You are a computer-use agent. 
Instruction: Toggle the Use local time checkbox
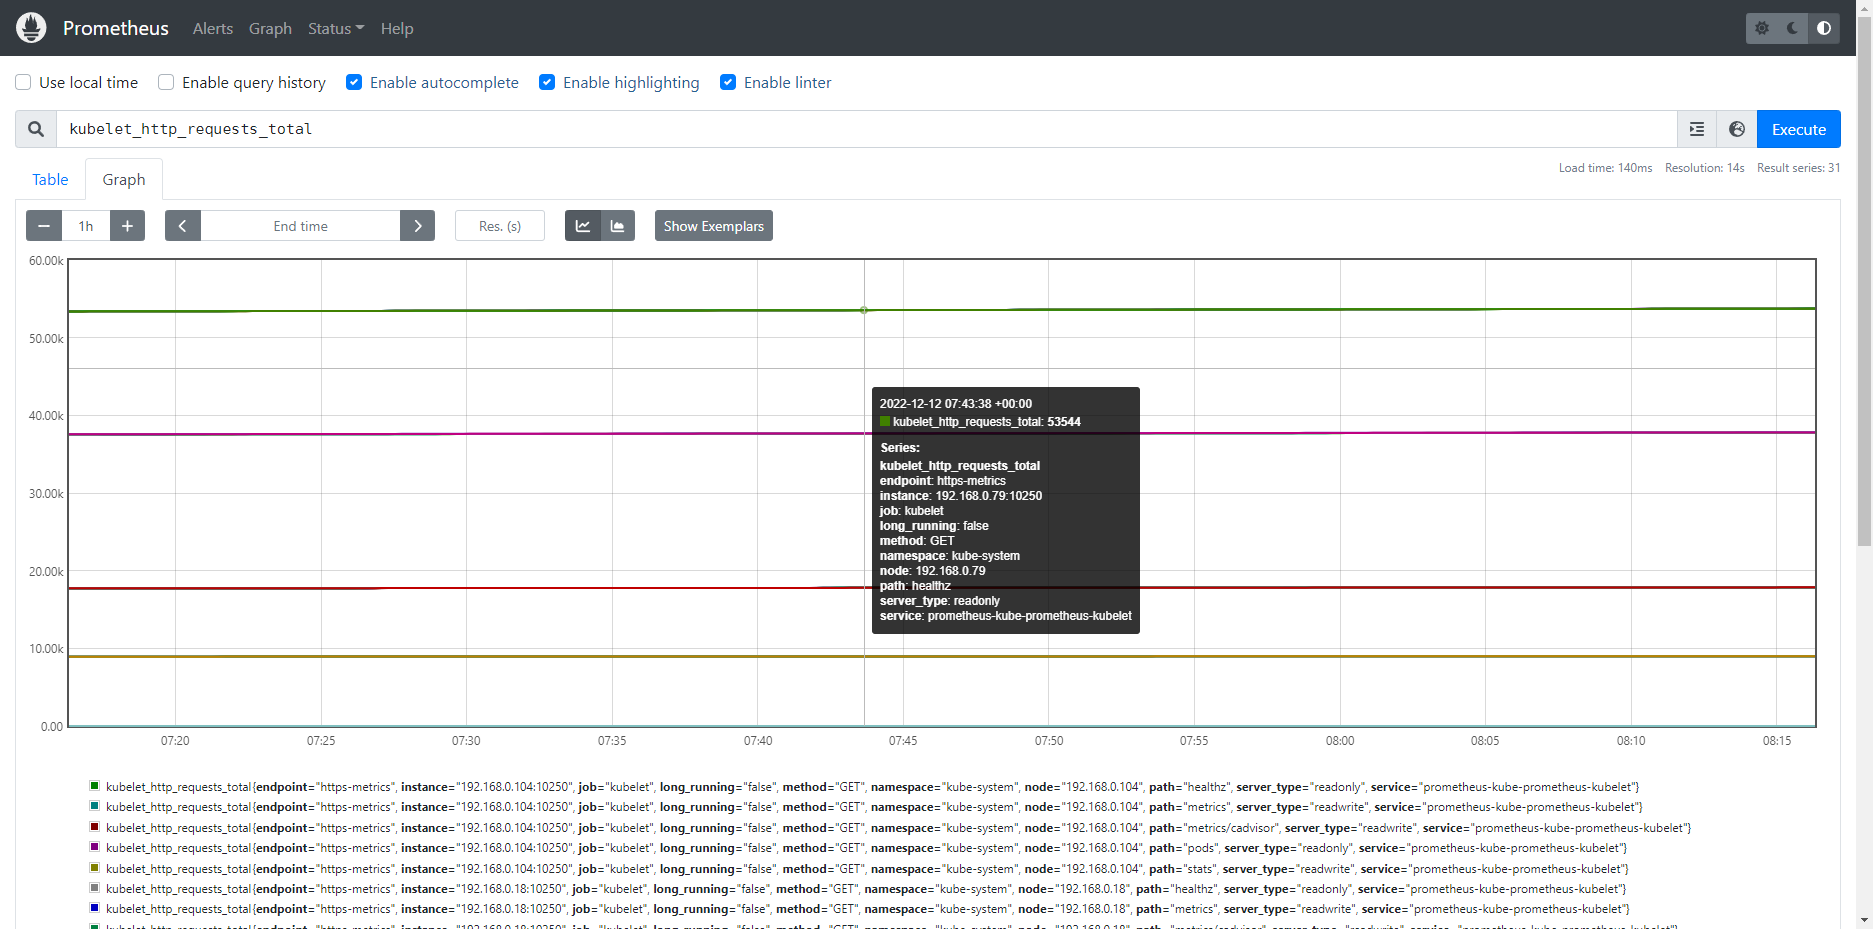(23, 82)
